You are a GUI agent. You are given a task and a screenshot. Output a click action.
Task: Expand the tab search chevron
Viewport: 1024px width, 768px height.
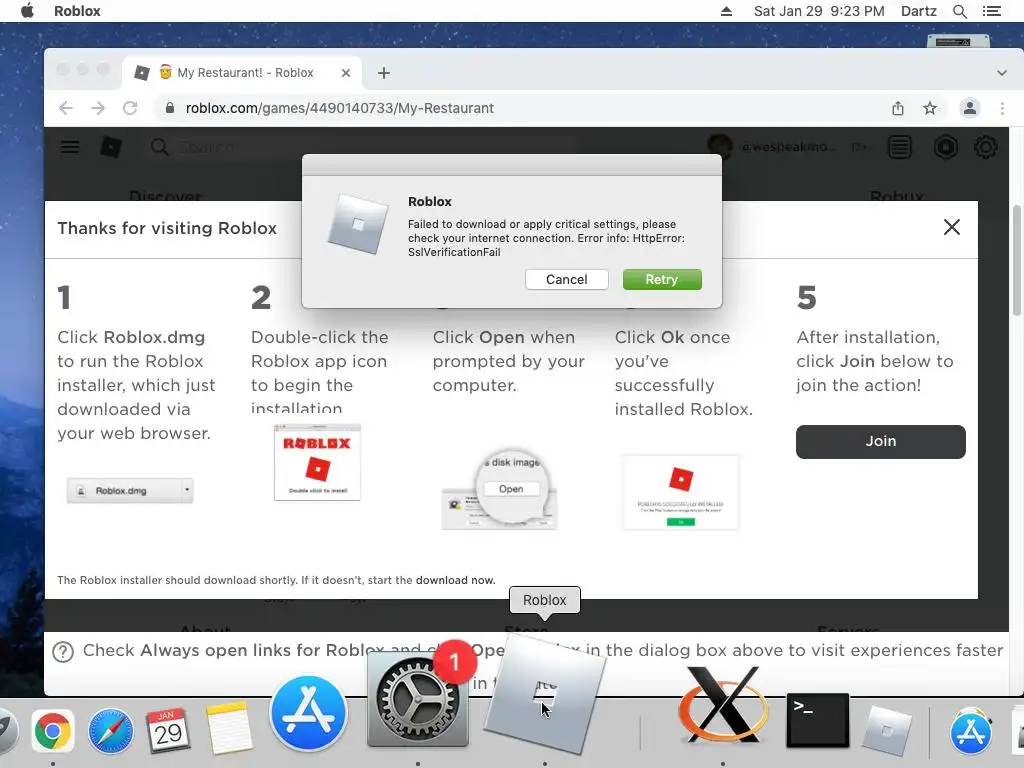tap(1002, 73)
